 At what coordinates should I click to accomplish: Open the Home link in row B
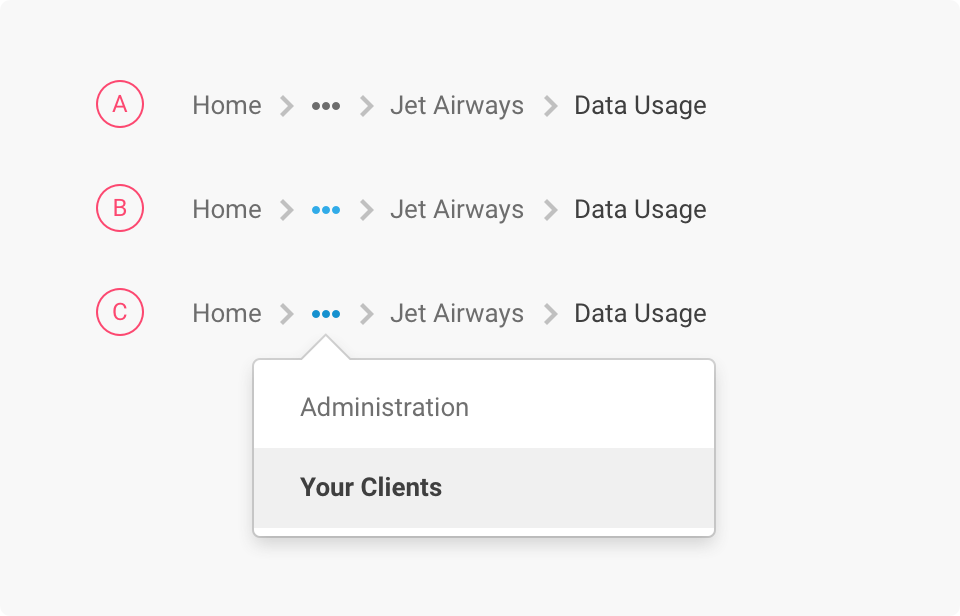pos(227,209)
